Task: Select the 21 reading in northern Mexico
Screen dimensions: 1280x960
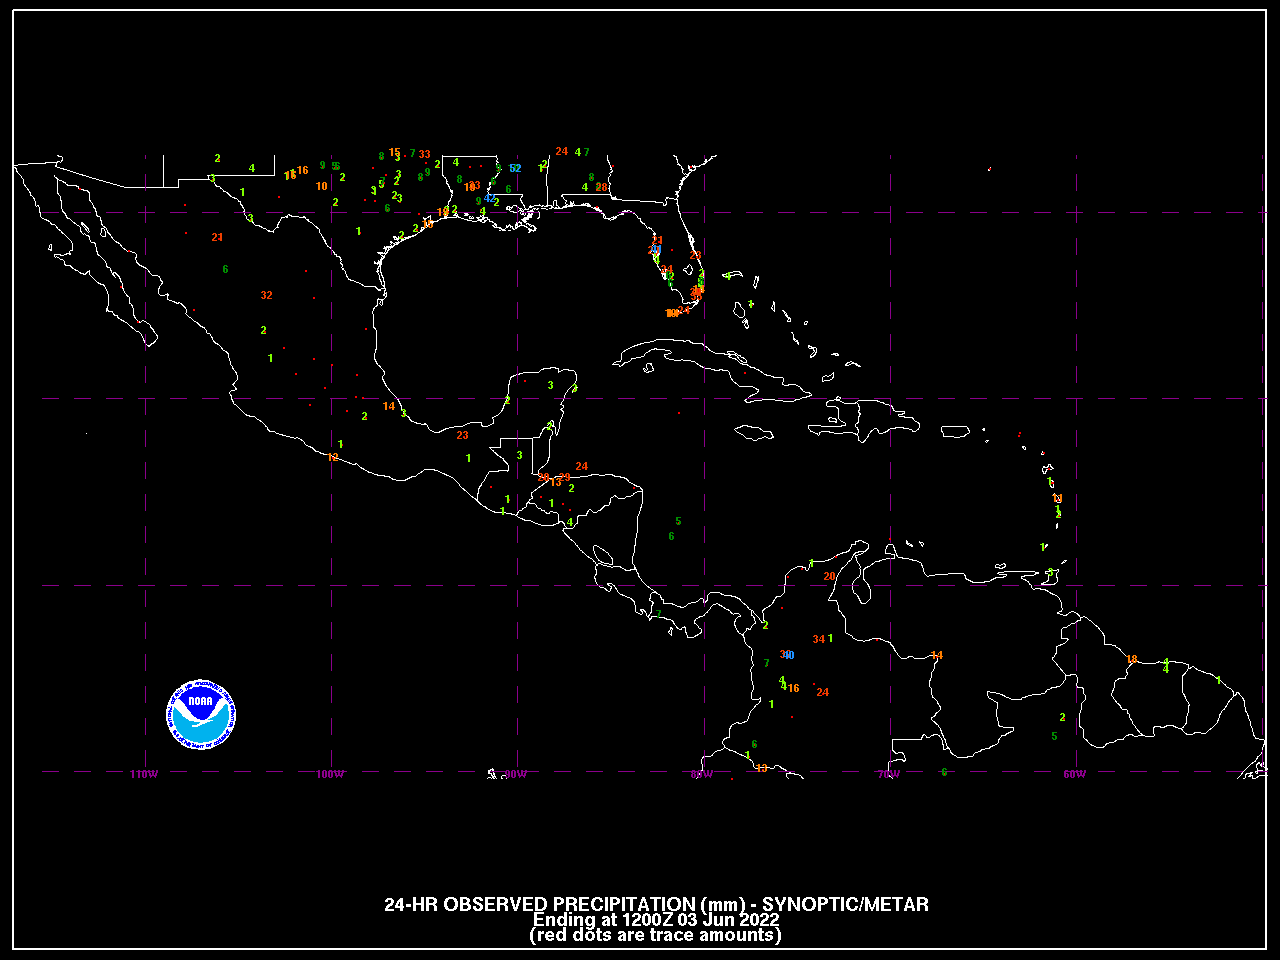Action: (x=217, y=237)
